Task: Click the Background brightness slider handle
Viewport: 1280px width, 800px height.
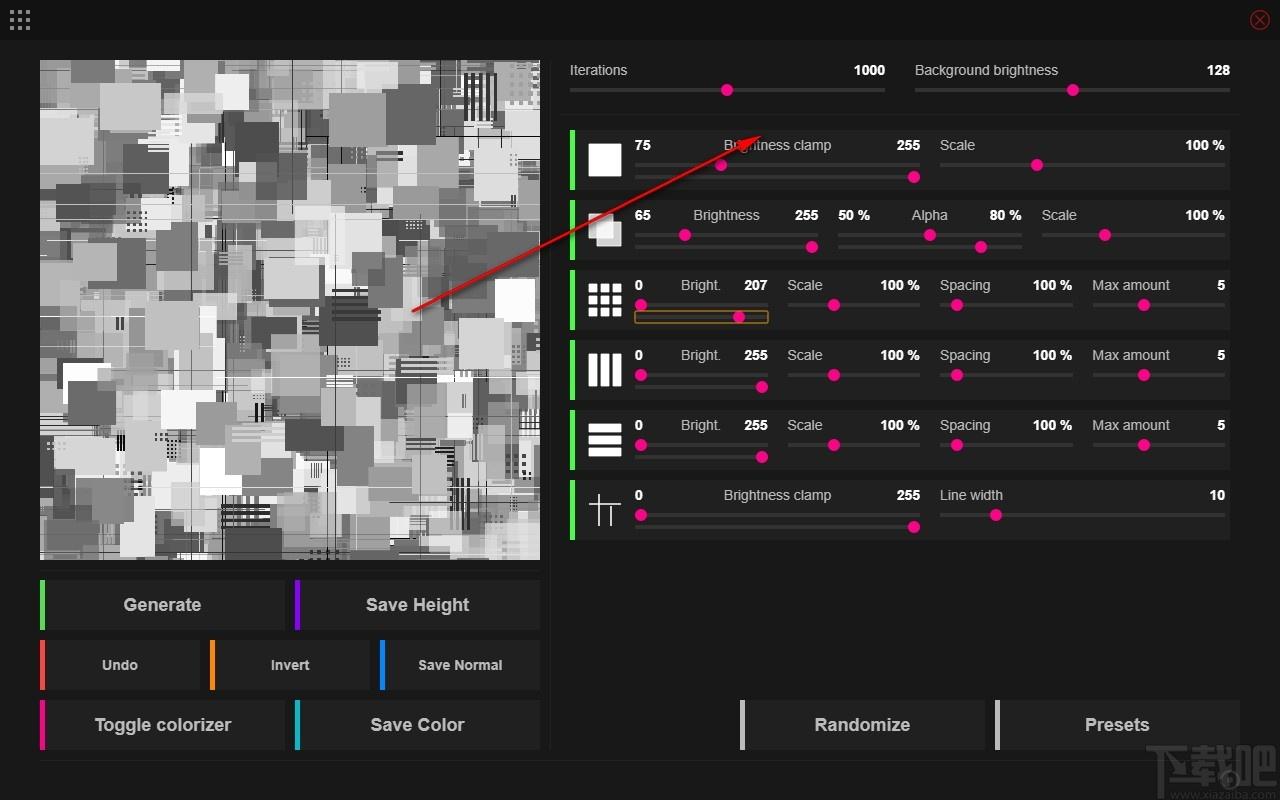Action: pos(1073,90)
